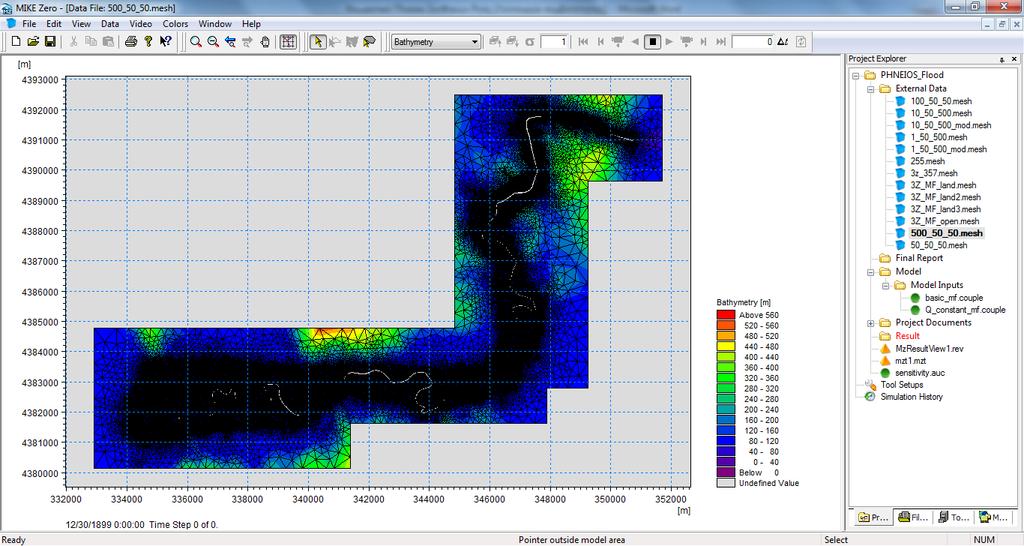Open Simulation History node
1024x546 pixels.
911,396
